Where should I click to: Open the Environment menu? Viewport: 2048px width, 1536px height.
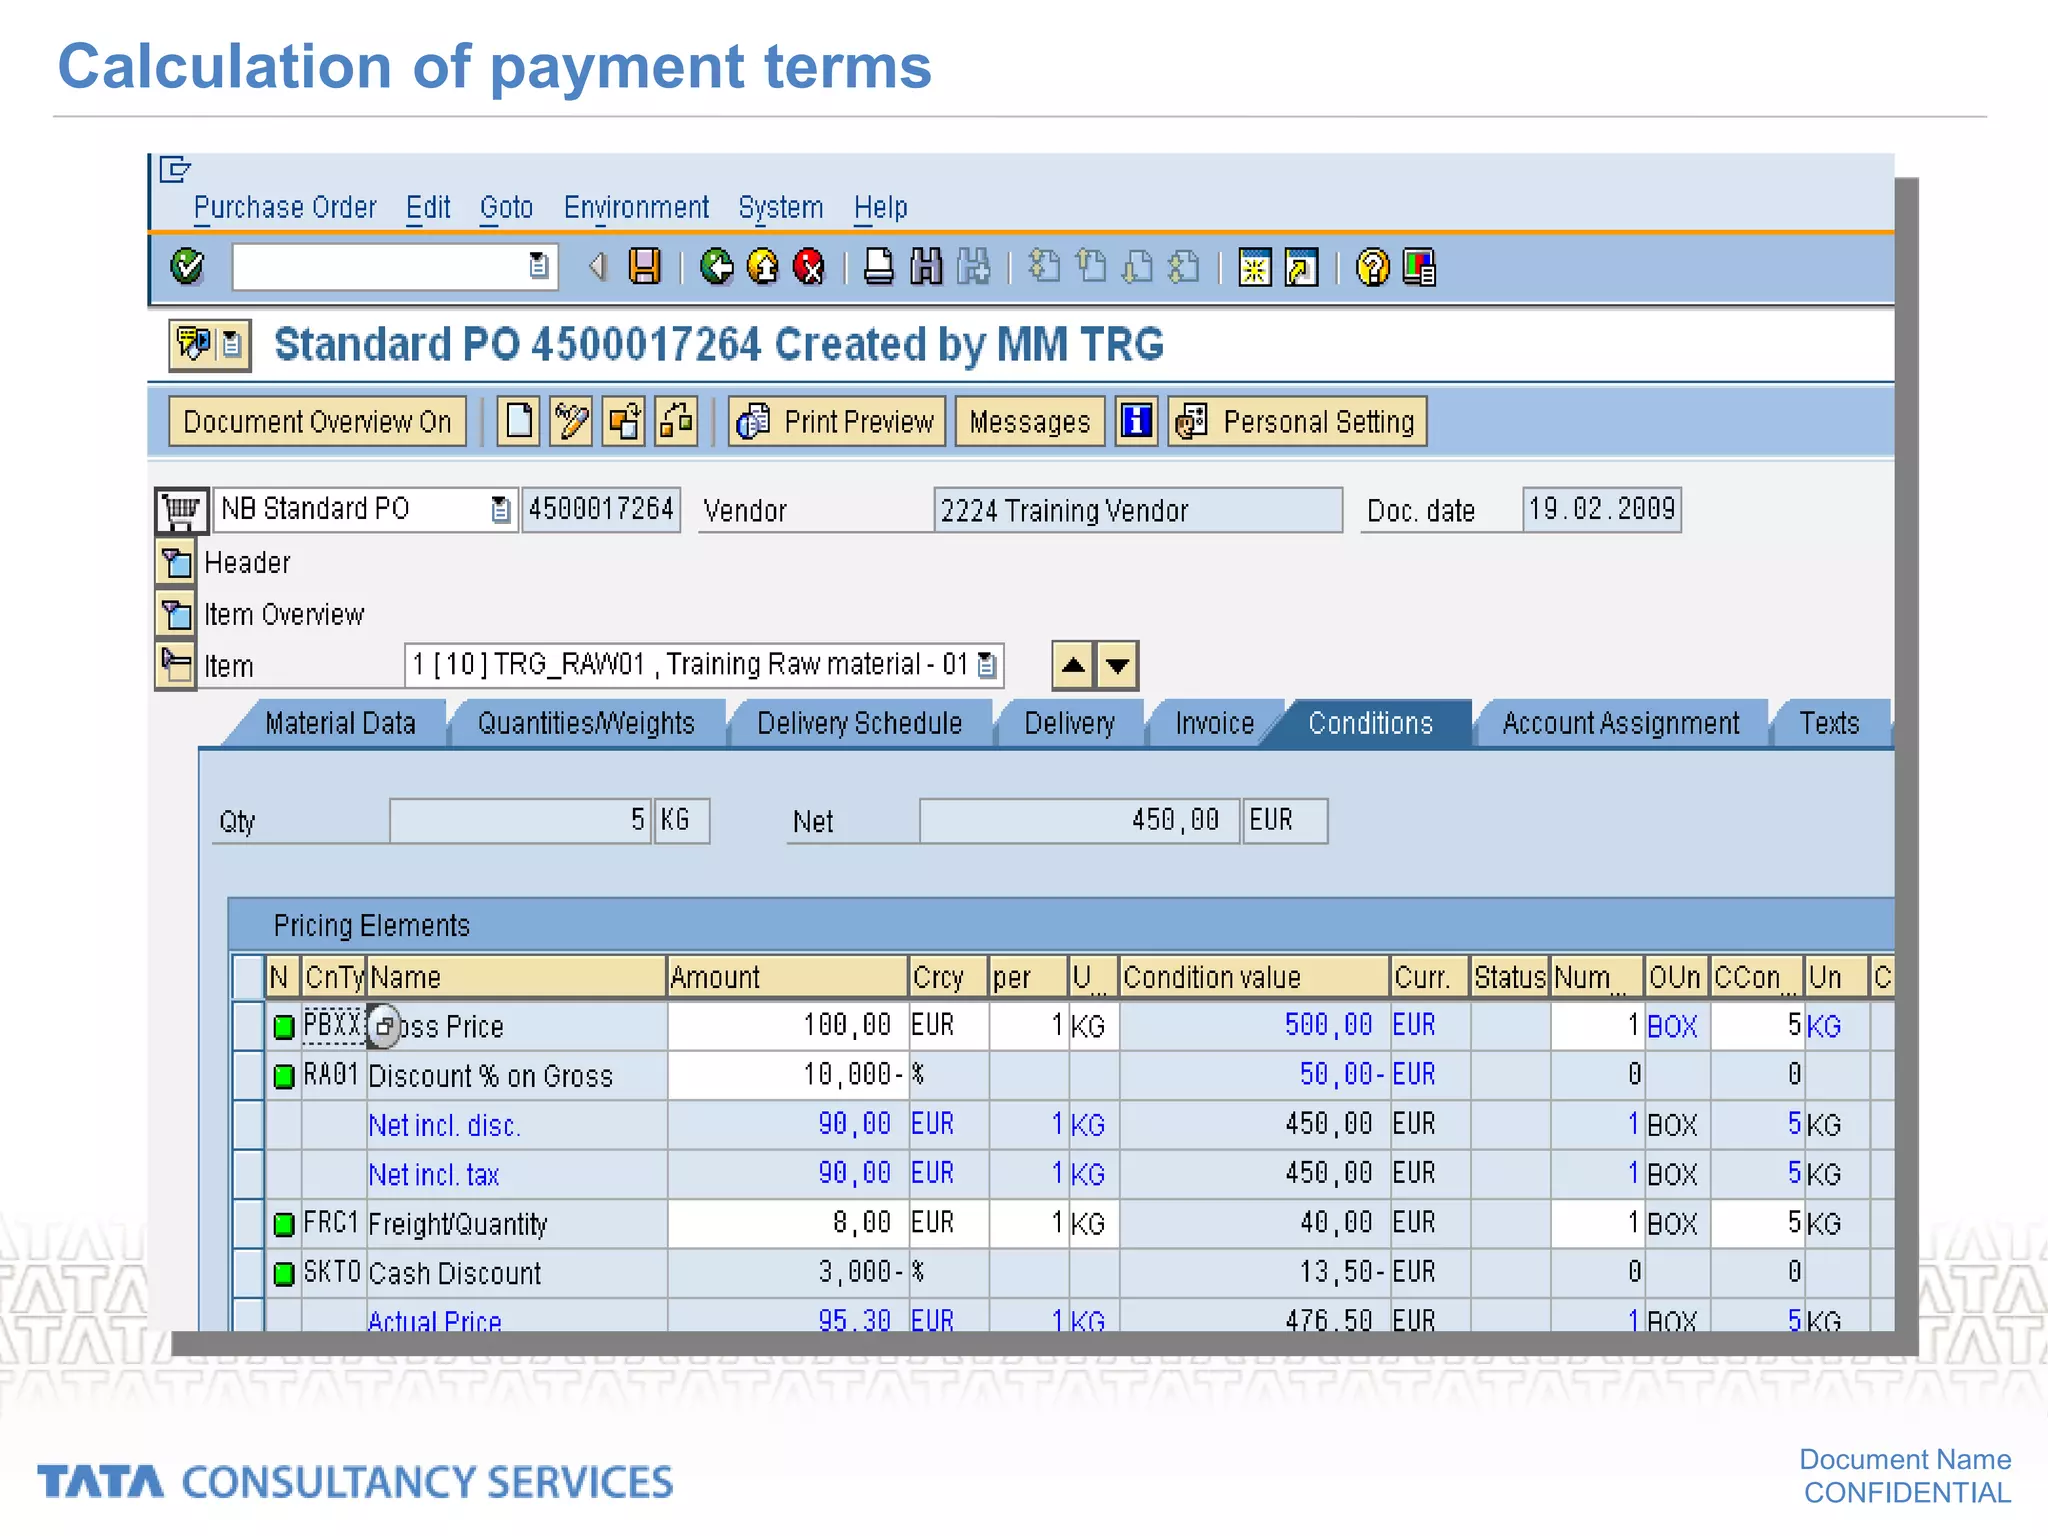pyautogui.click(x=636, y=208)
